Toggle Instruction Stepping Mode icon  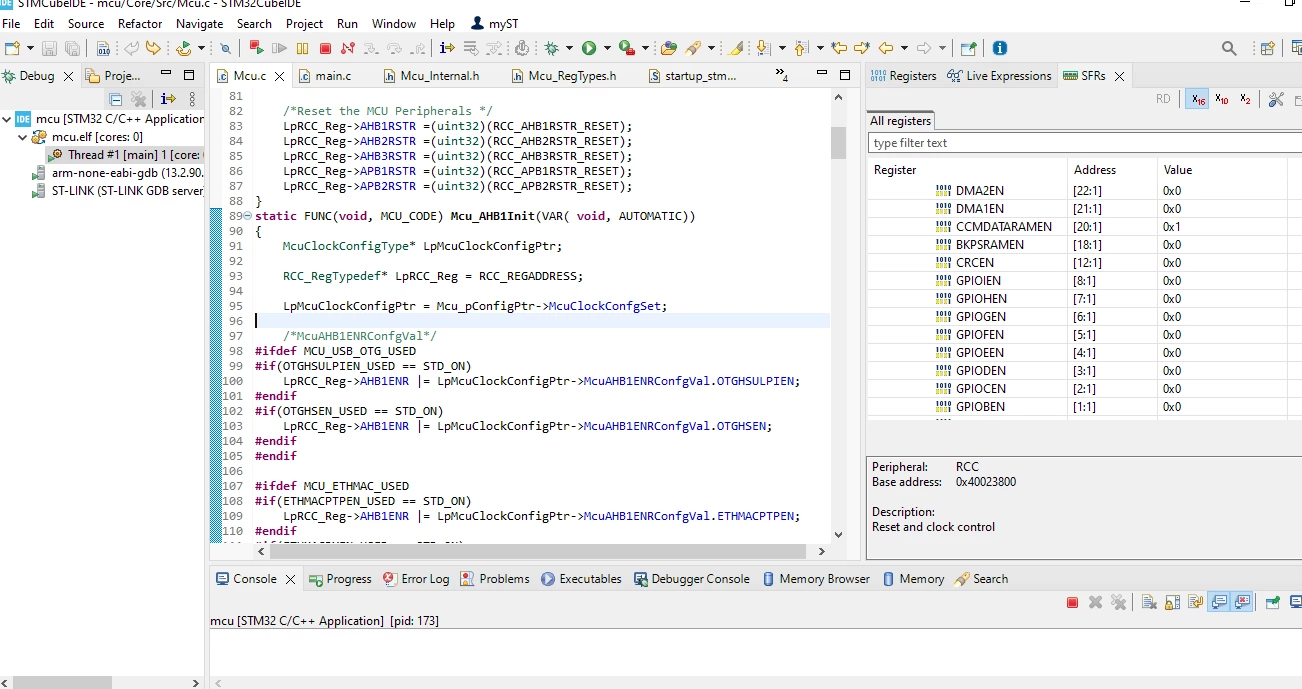446,48
